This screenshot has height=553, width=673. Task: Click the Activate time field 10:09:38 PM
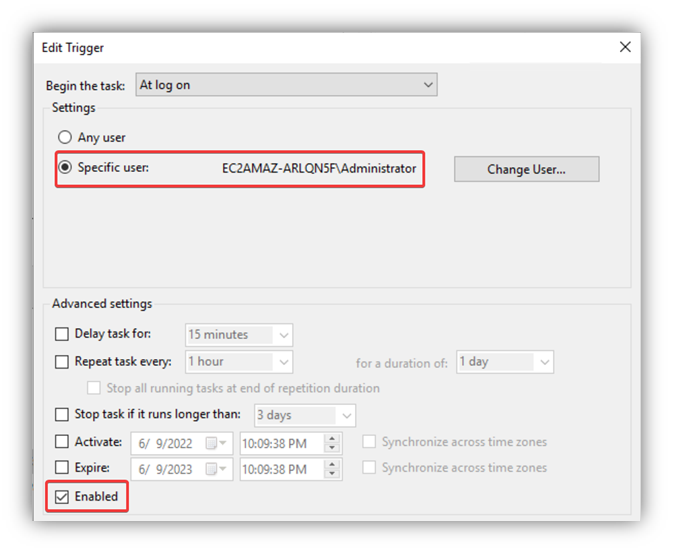[x=280, y=443]
